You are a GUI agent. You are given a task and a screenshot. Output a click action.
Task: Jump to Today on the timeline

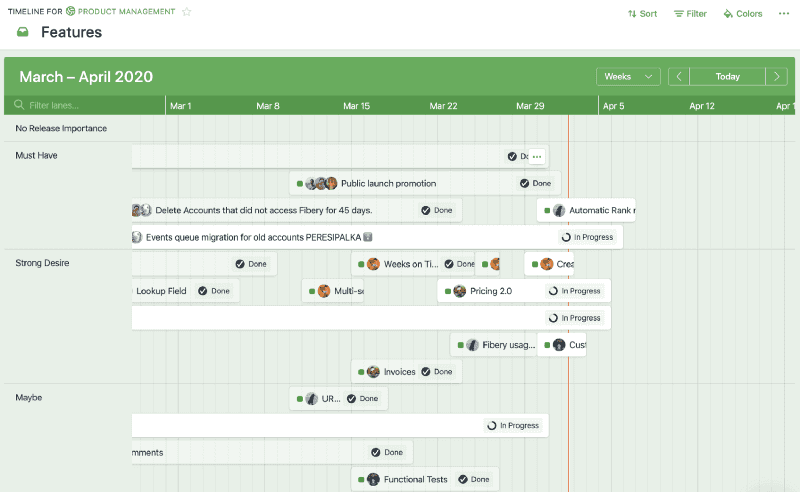click(x=727, y=77)
